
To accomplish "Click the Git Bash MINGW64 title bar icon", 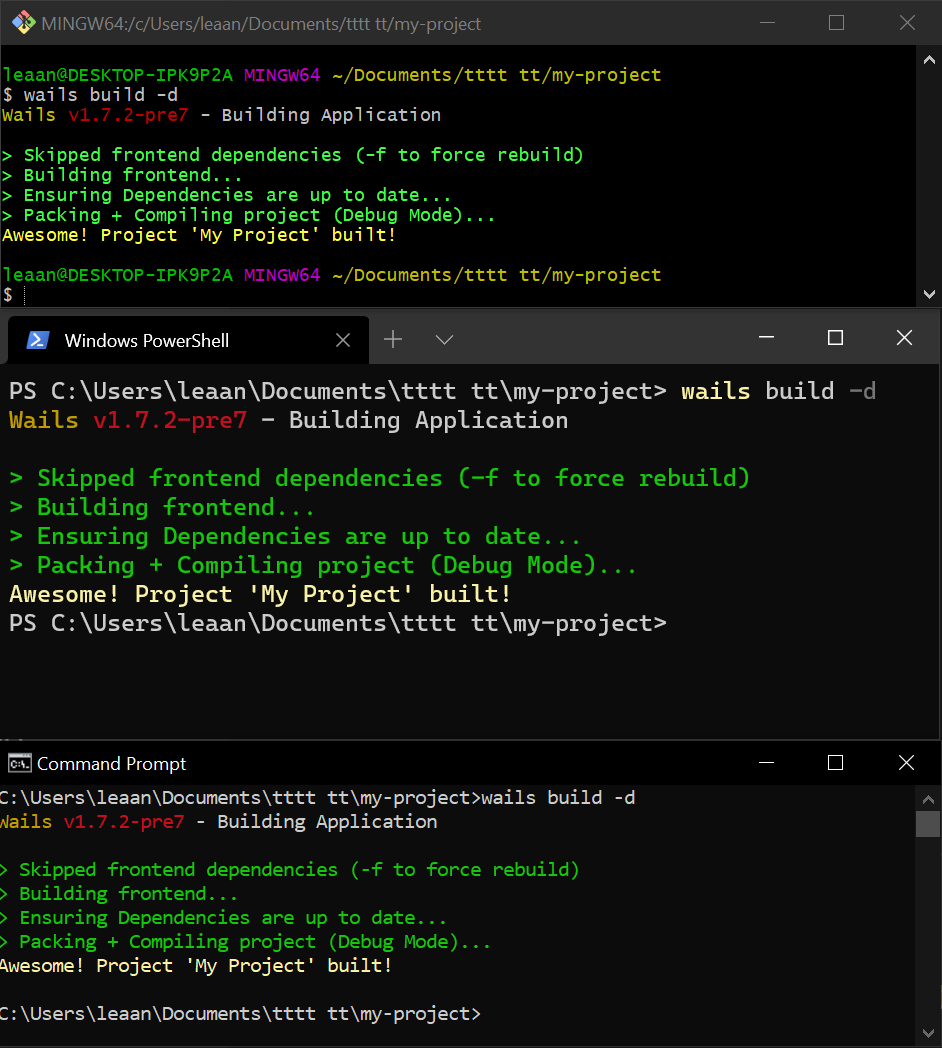I will click(23, 23).
